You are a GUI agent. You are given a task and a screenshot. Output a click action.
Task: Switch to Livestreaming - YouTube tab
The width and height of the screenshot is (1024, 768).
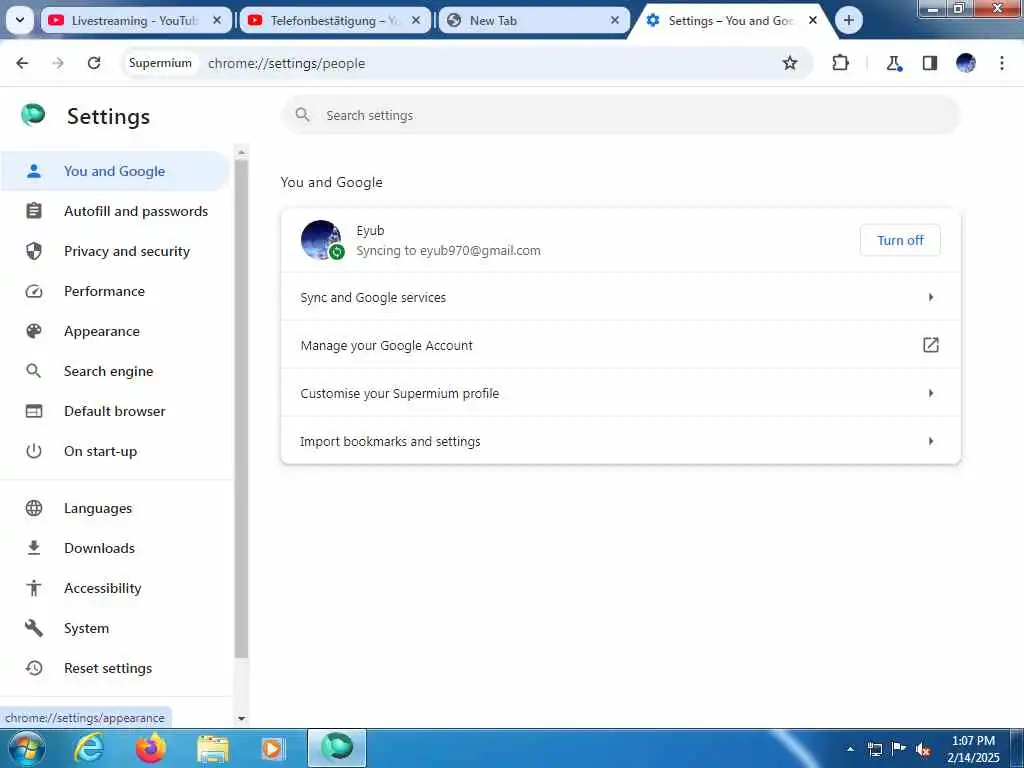point(136,21)
